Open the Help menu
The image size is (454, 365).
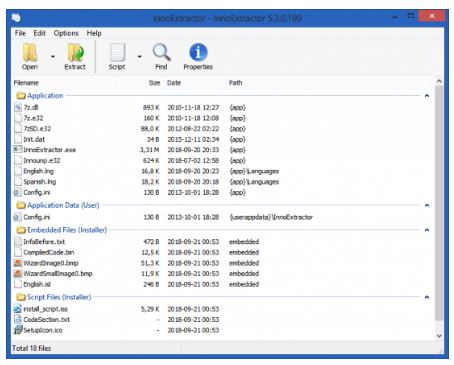click(94, 33)
